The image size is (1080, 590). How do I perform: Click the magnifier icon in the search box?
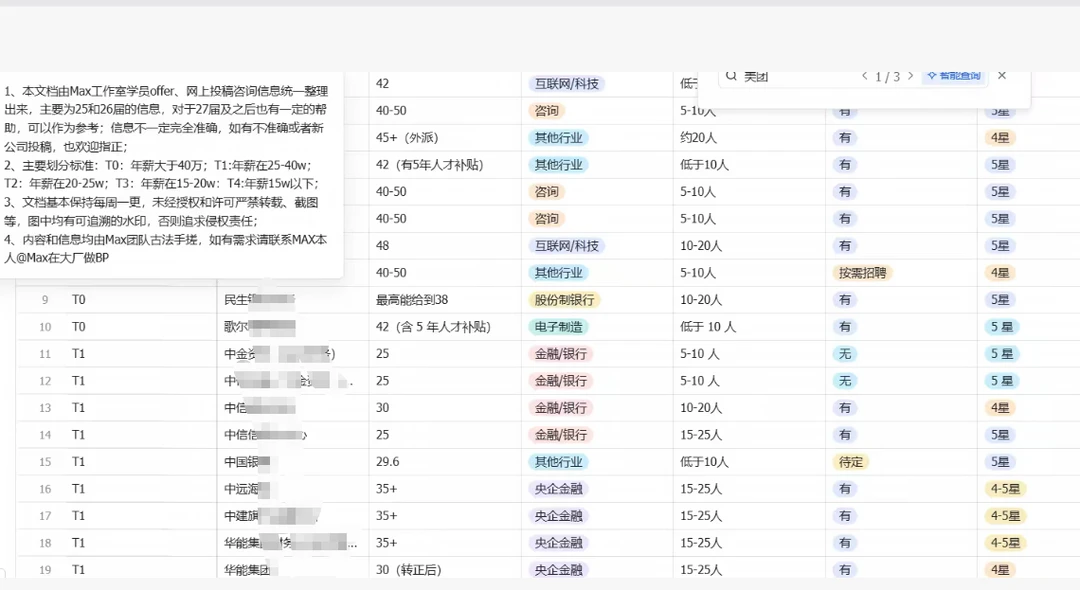(x=731, y=75)
